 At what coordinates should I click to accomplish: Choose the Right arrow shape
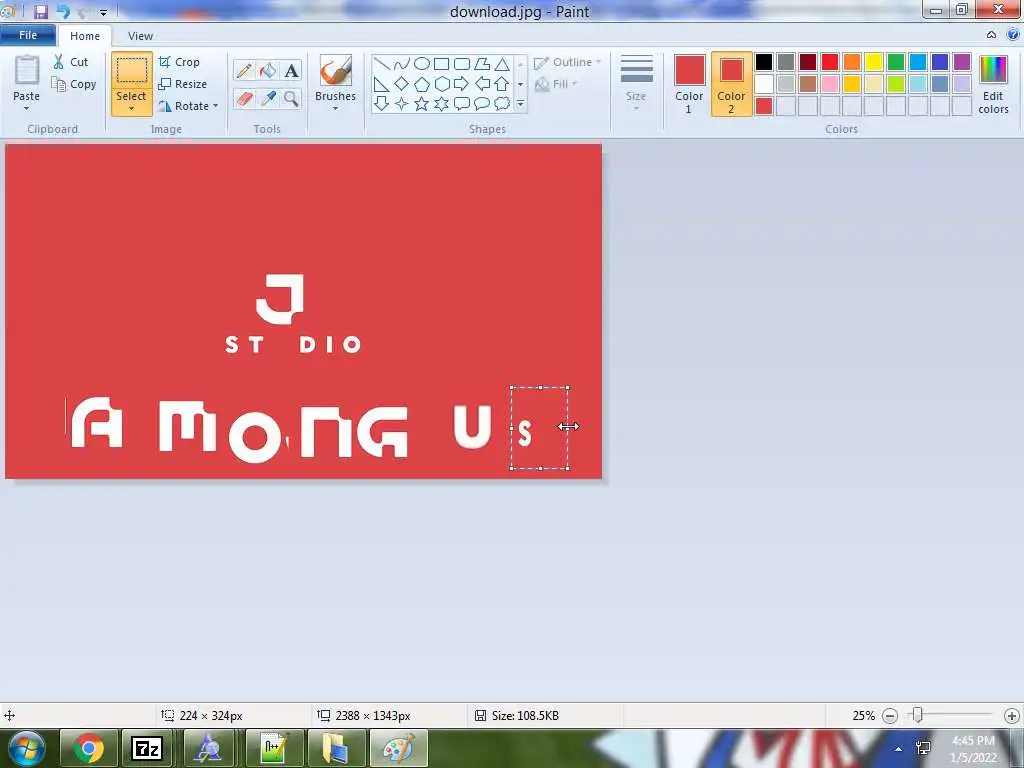pos(462,84)
